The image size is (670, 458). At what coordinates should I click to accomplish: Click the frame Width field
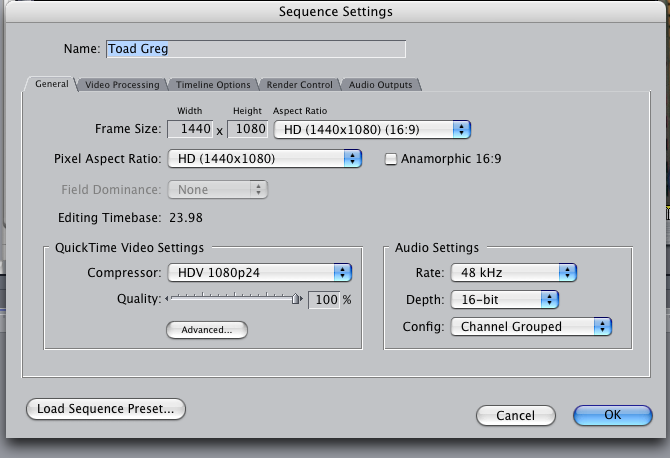coord(190,129)
